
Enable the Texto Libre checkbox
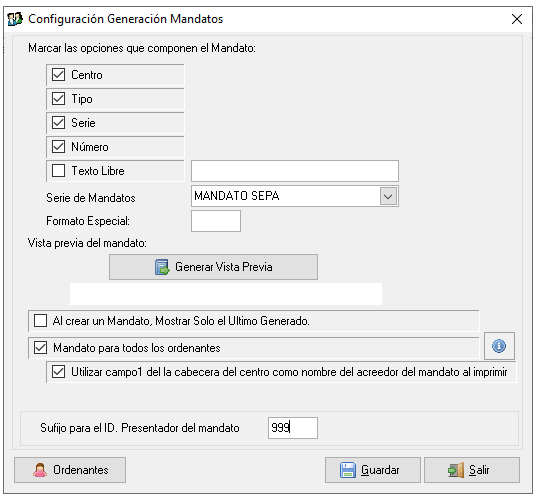click(58, 171)
